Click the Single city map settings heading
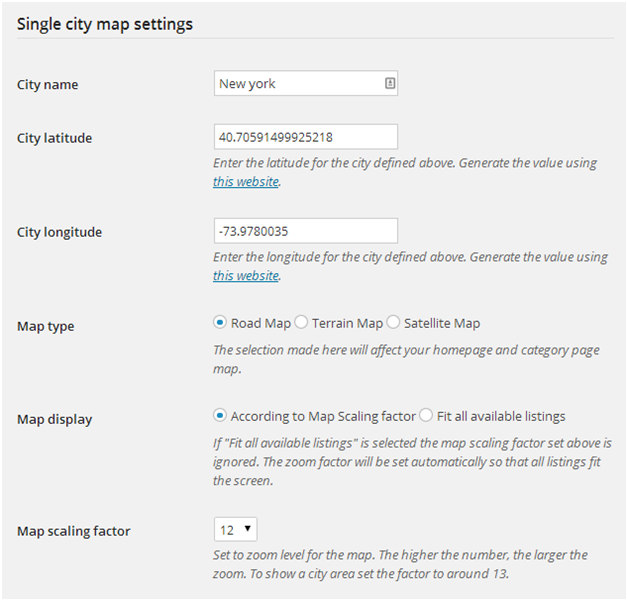The image size is (628, 601). coord(105,23)
